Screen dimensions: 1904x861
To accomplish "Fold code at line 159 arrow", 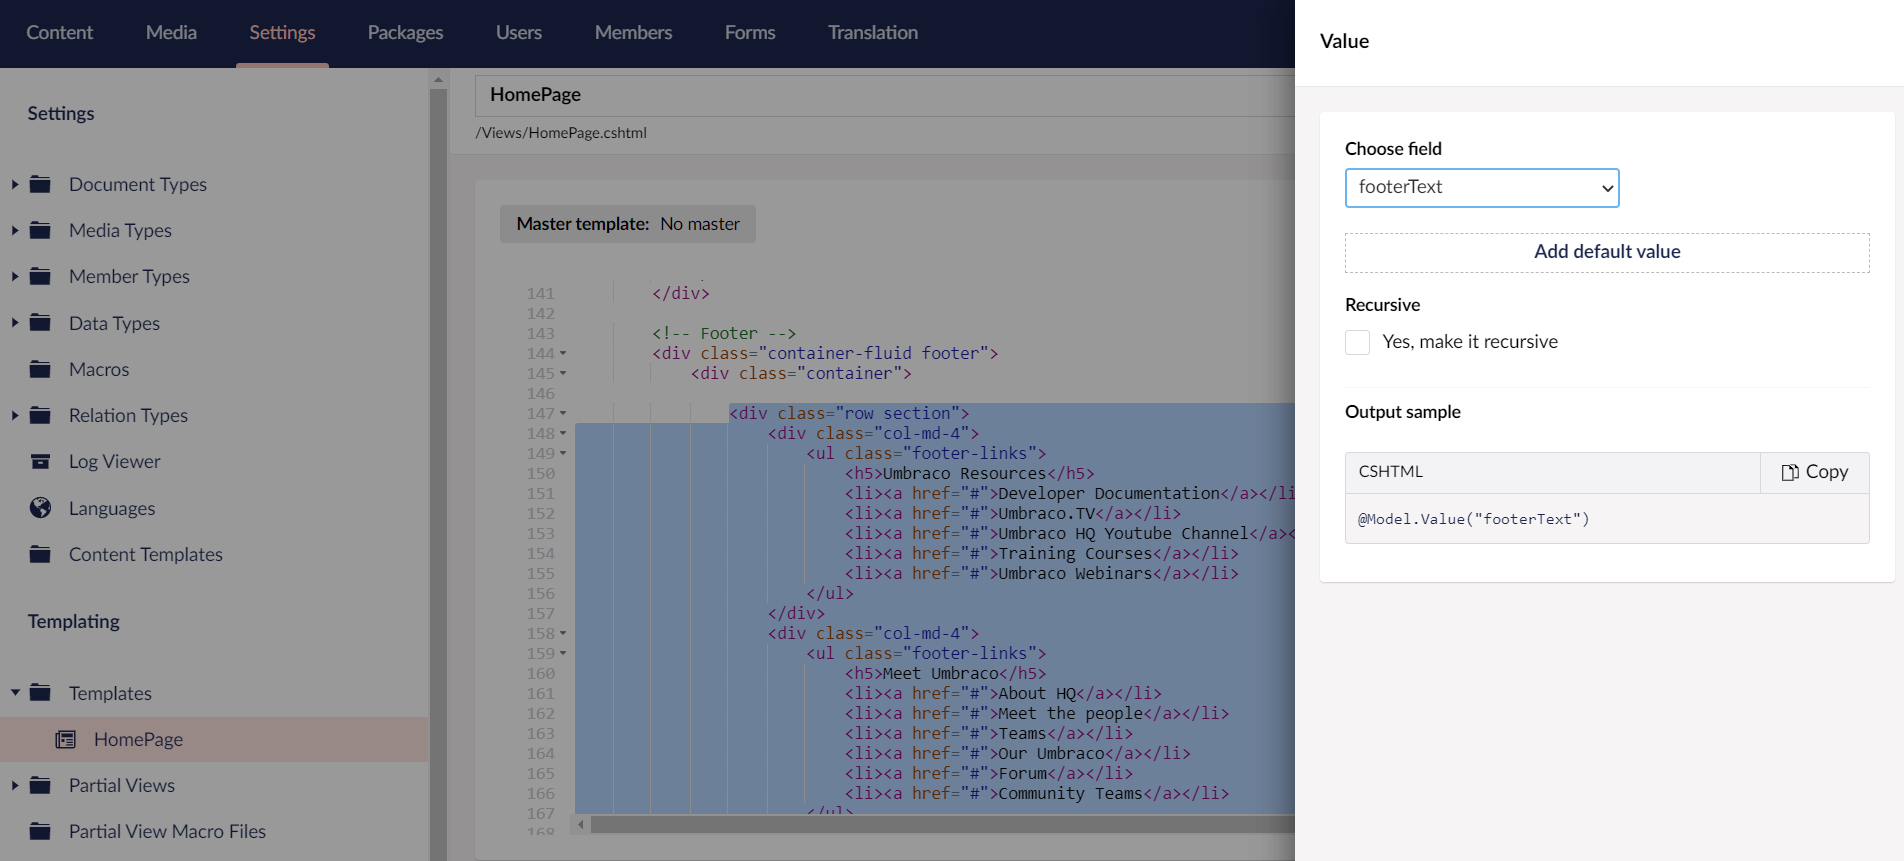I will click(563, 653).
